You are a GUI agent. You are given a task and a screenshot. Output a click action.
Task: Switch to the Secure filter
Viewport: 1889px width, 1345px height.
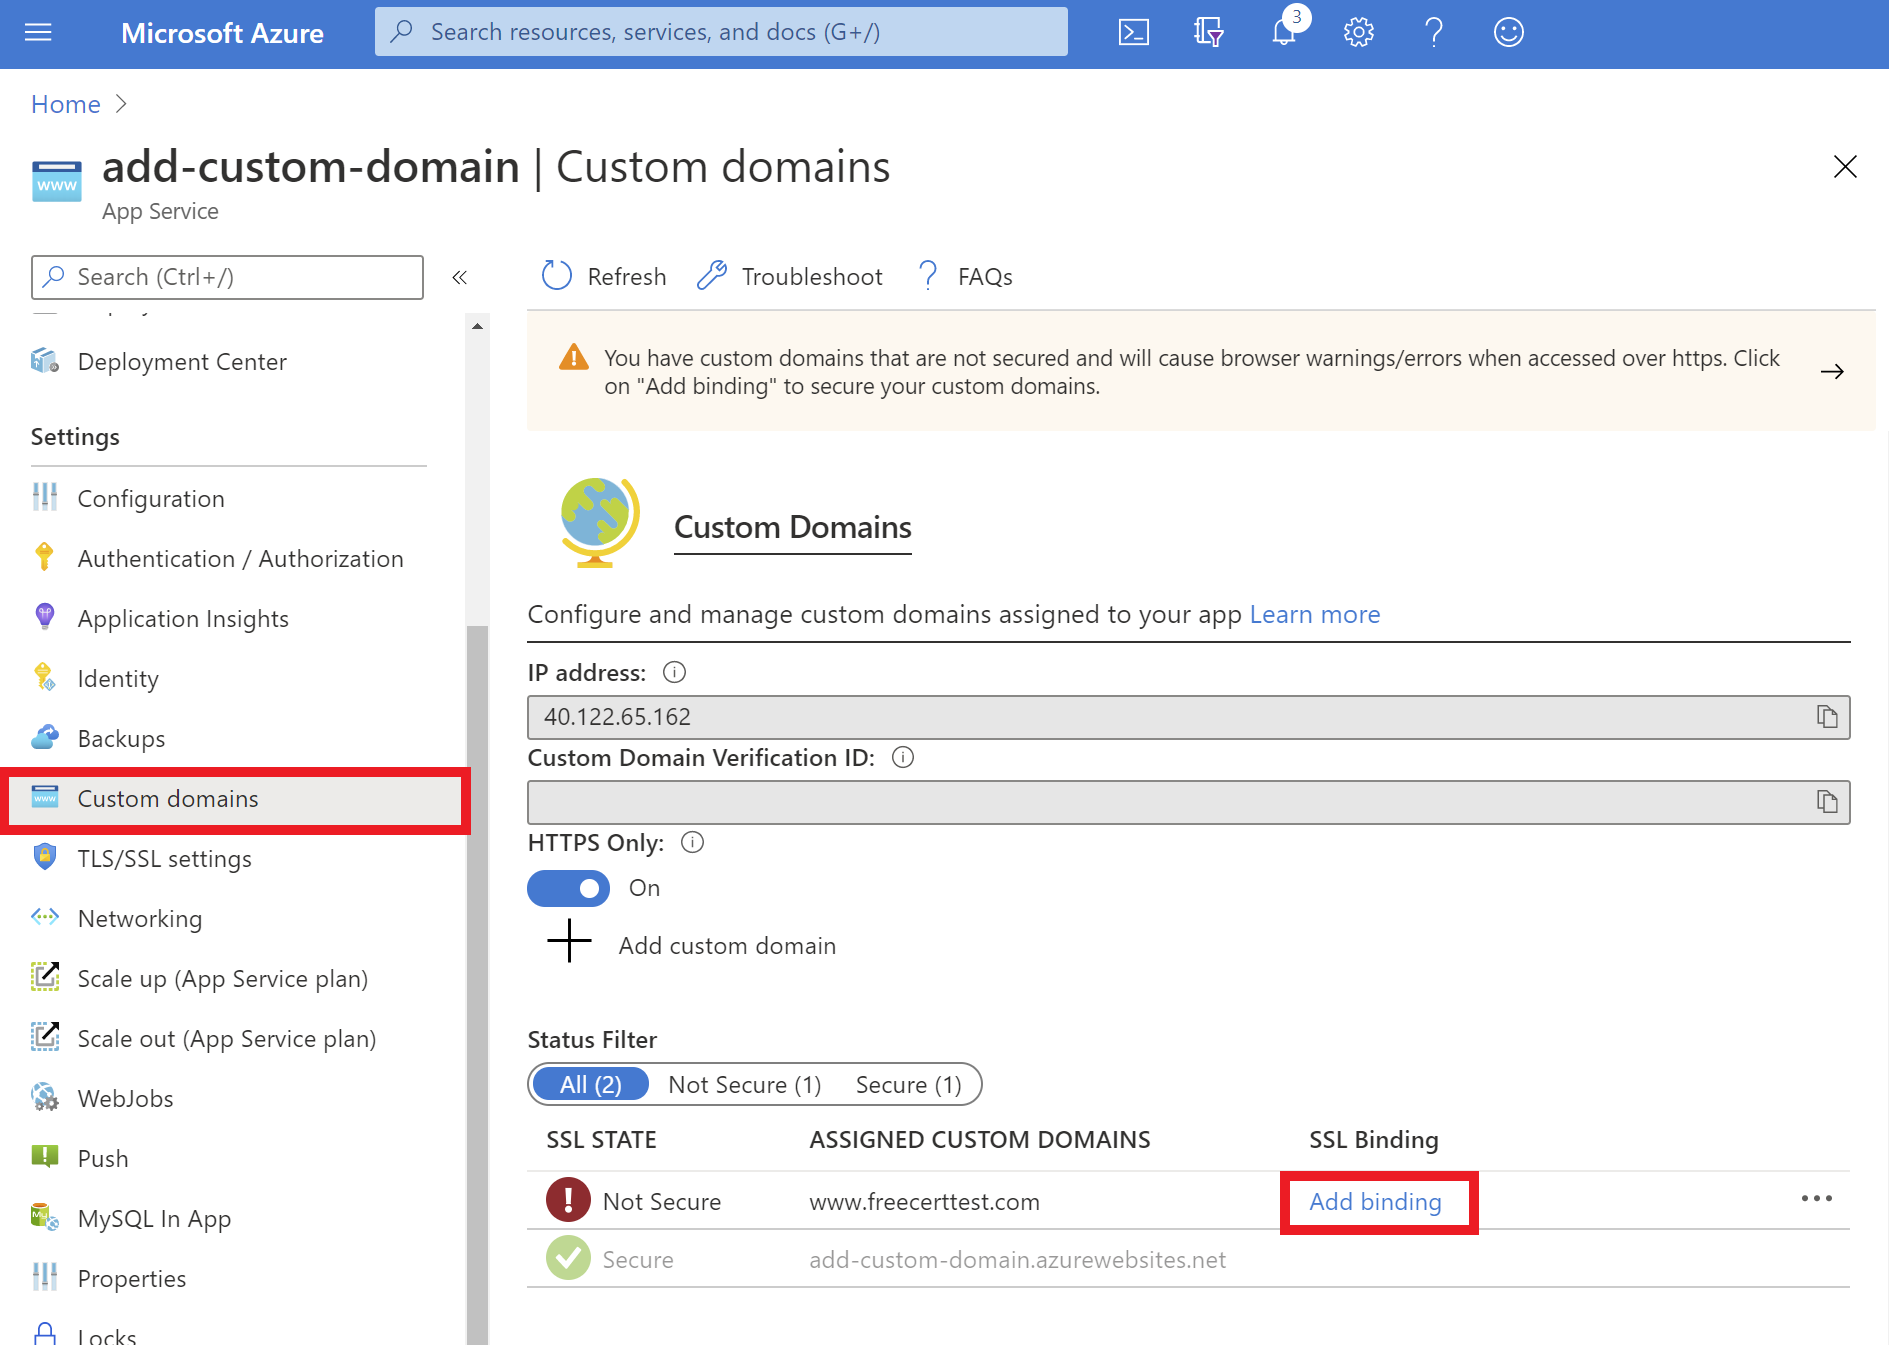click(x=907, y=1084)
